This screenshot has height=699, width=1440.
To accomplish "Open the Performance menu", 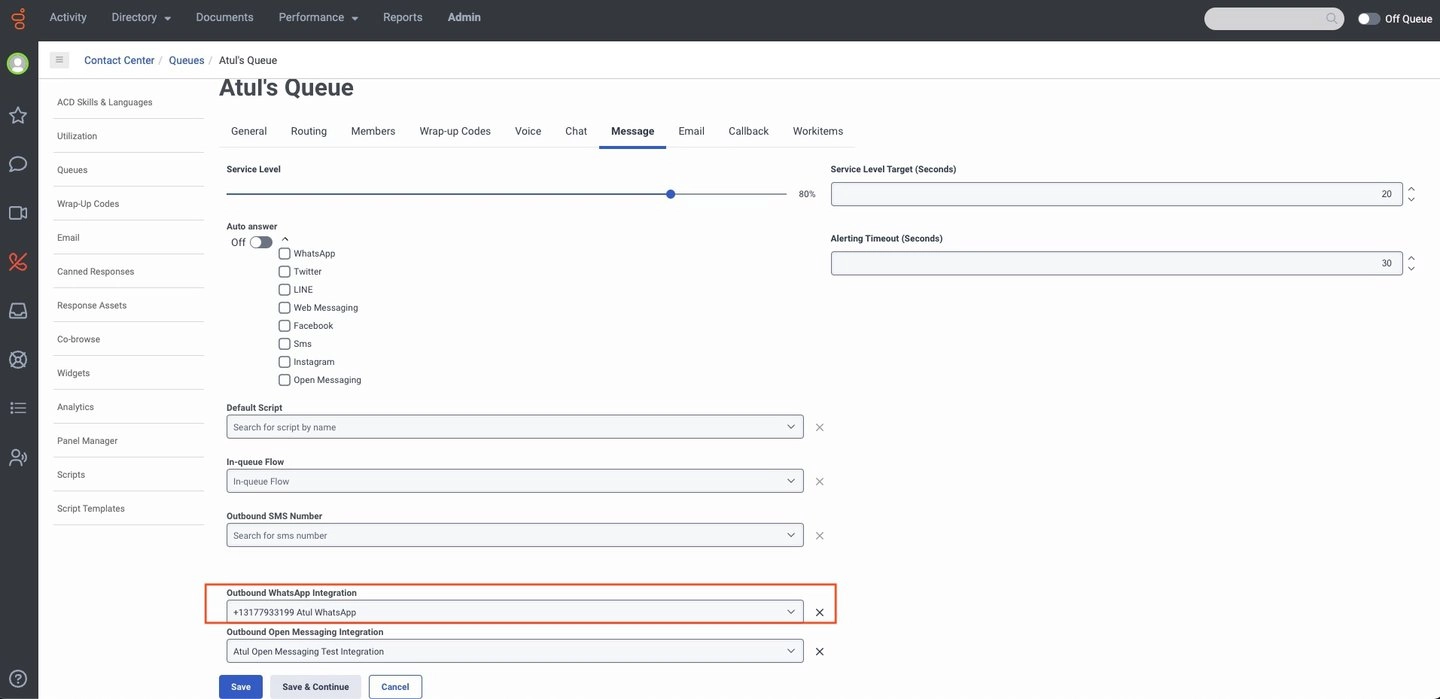I will click(318, 17).
